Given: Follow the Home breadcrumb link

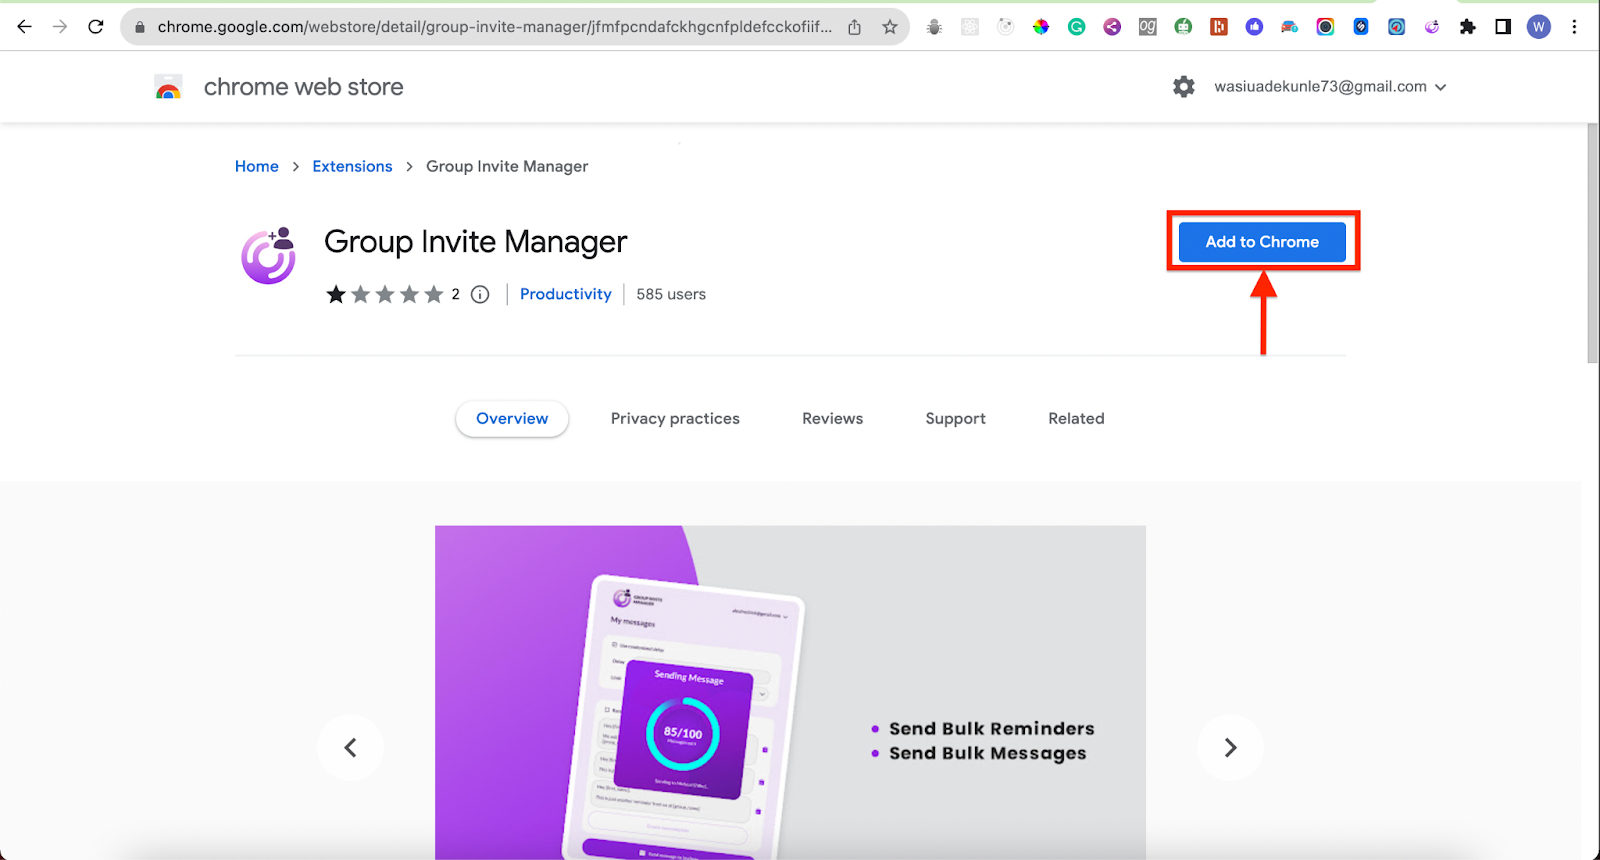Looking at the screenshot, I should pos(257,166).
